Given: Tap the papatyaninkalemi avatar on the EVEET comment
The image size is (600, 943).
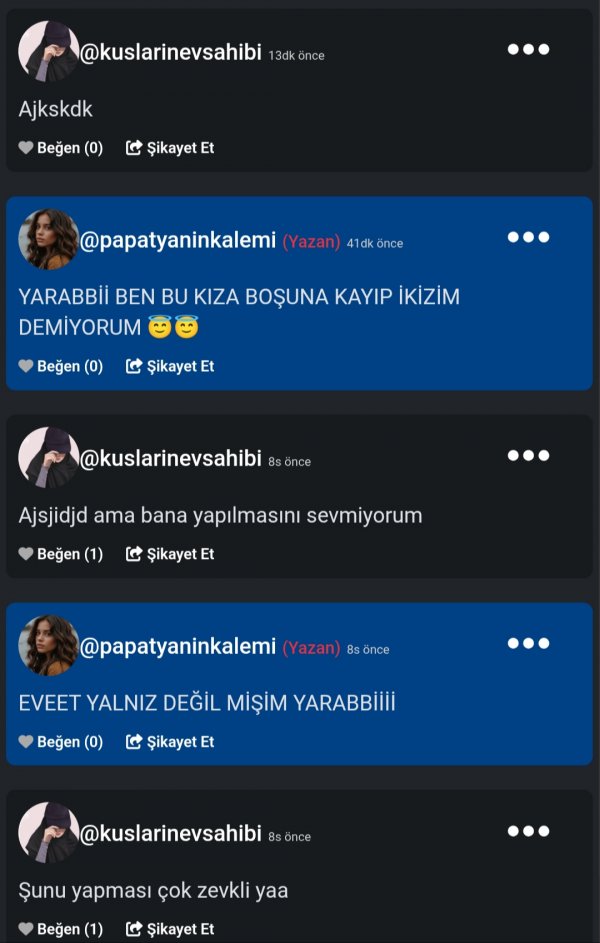Looking at the screenshot, I should point(49,645).
